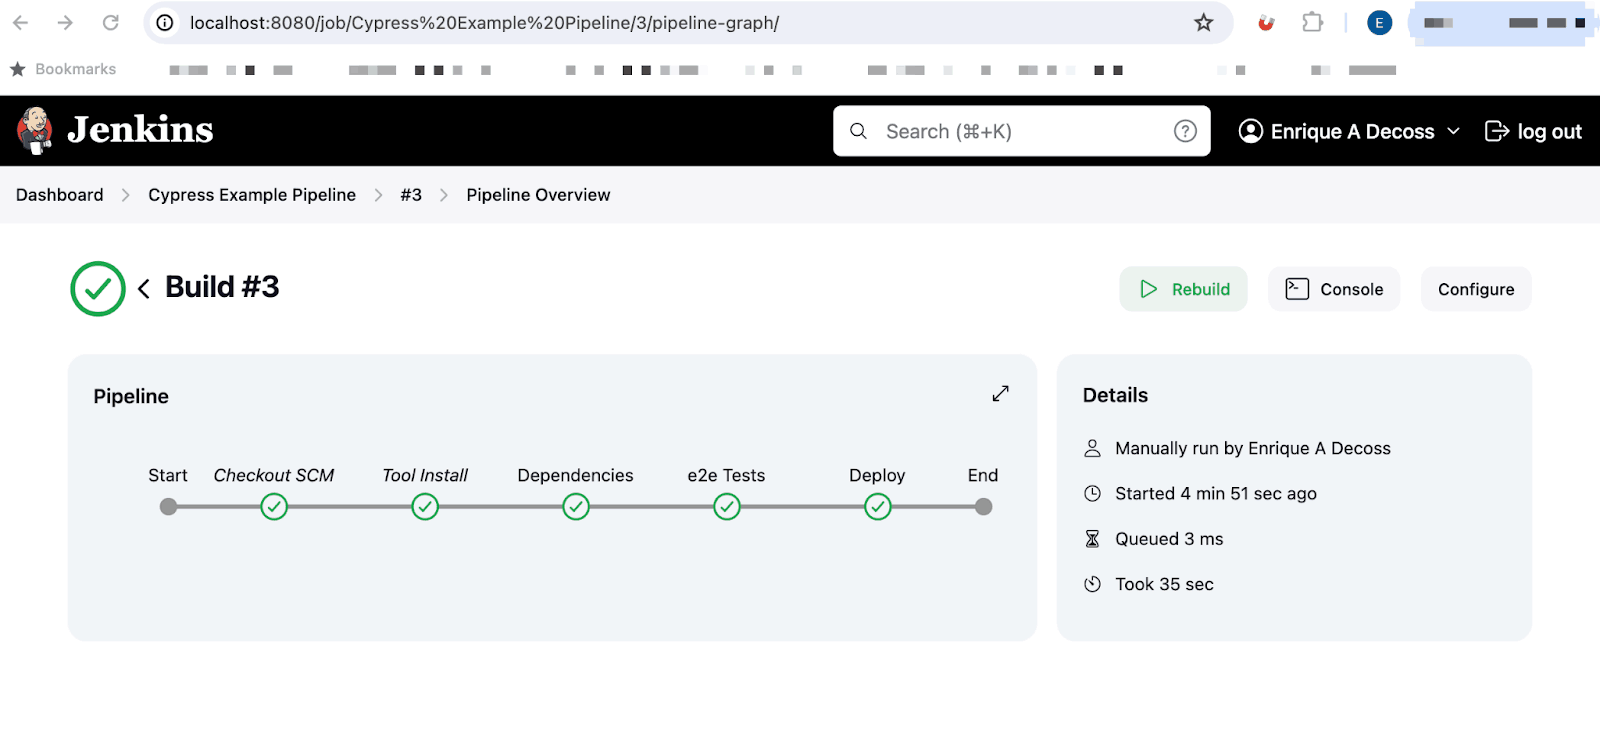The width and height of the screenshot is (1600, 745).
Task: Click the site info icon in address bar
Action: (x=166, y=22)
